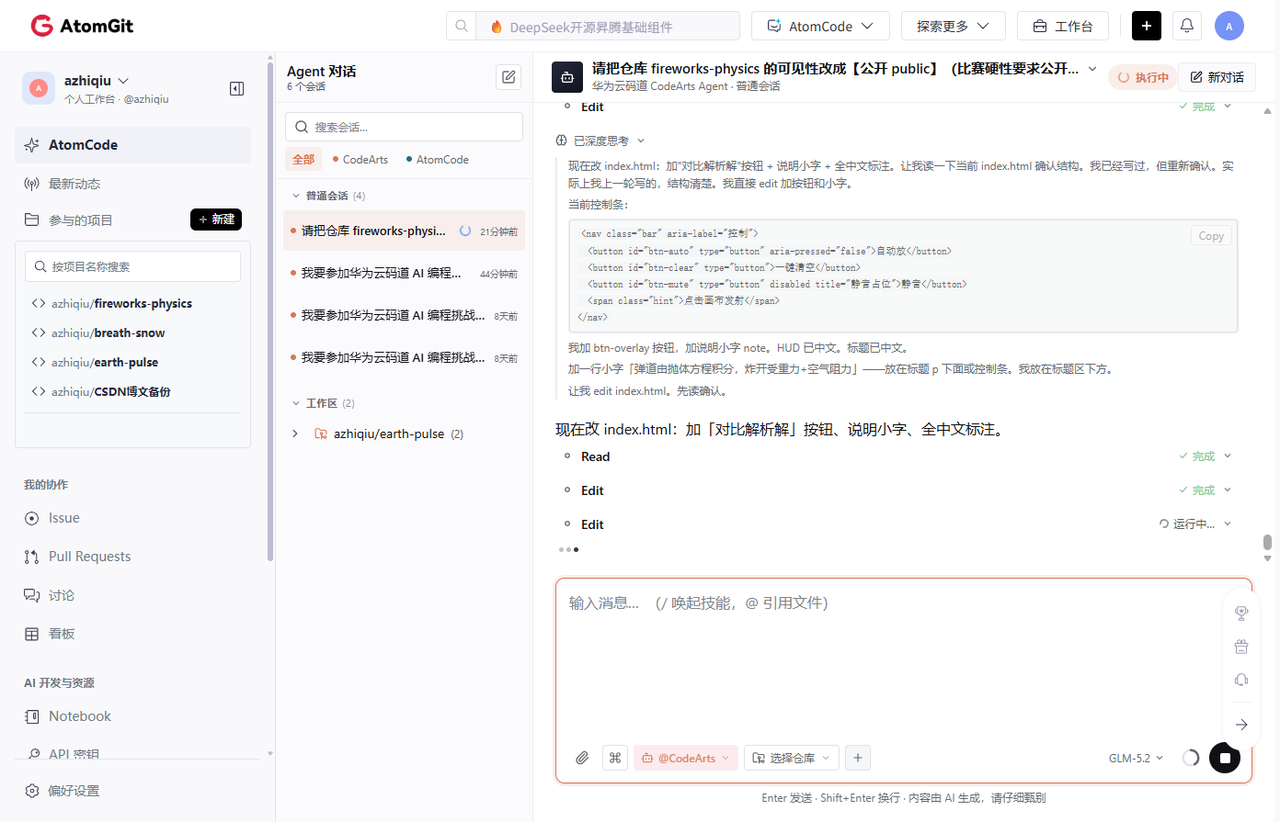1280x822 pixels.
Task: Open the customer support headset icon
Action: 1241,680
